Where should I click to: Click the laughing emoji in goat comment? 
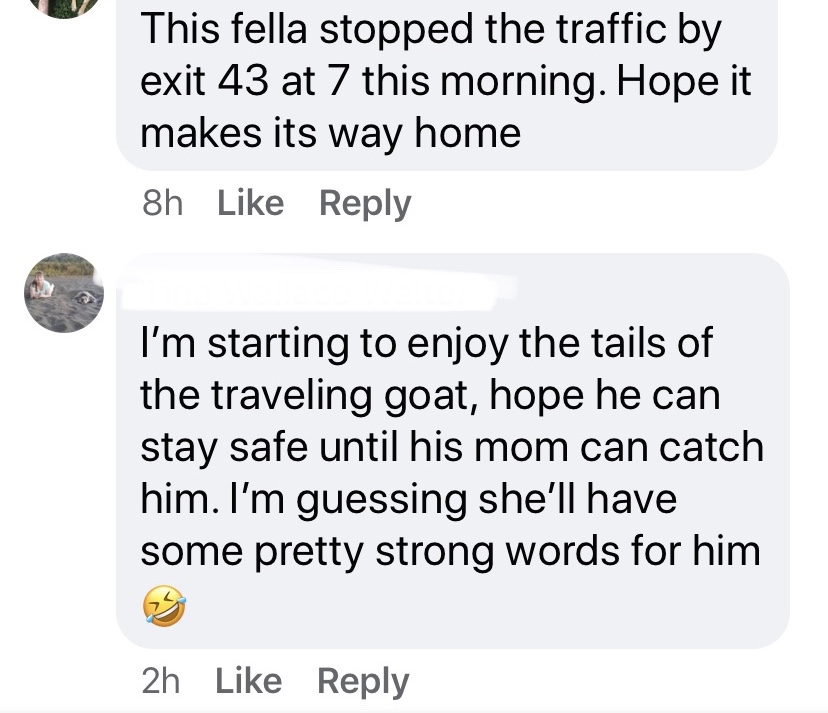click(x=163, y=605)
